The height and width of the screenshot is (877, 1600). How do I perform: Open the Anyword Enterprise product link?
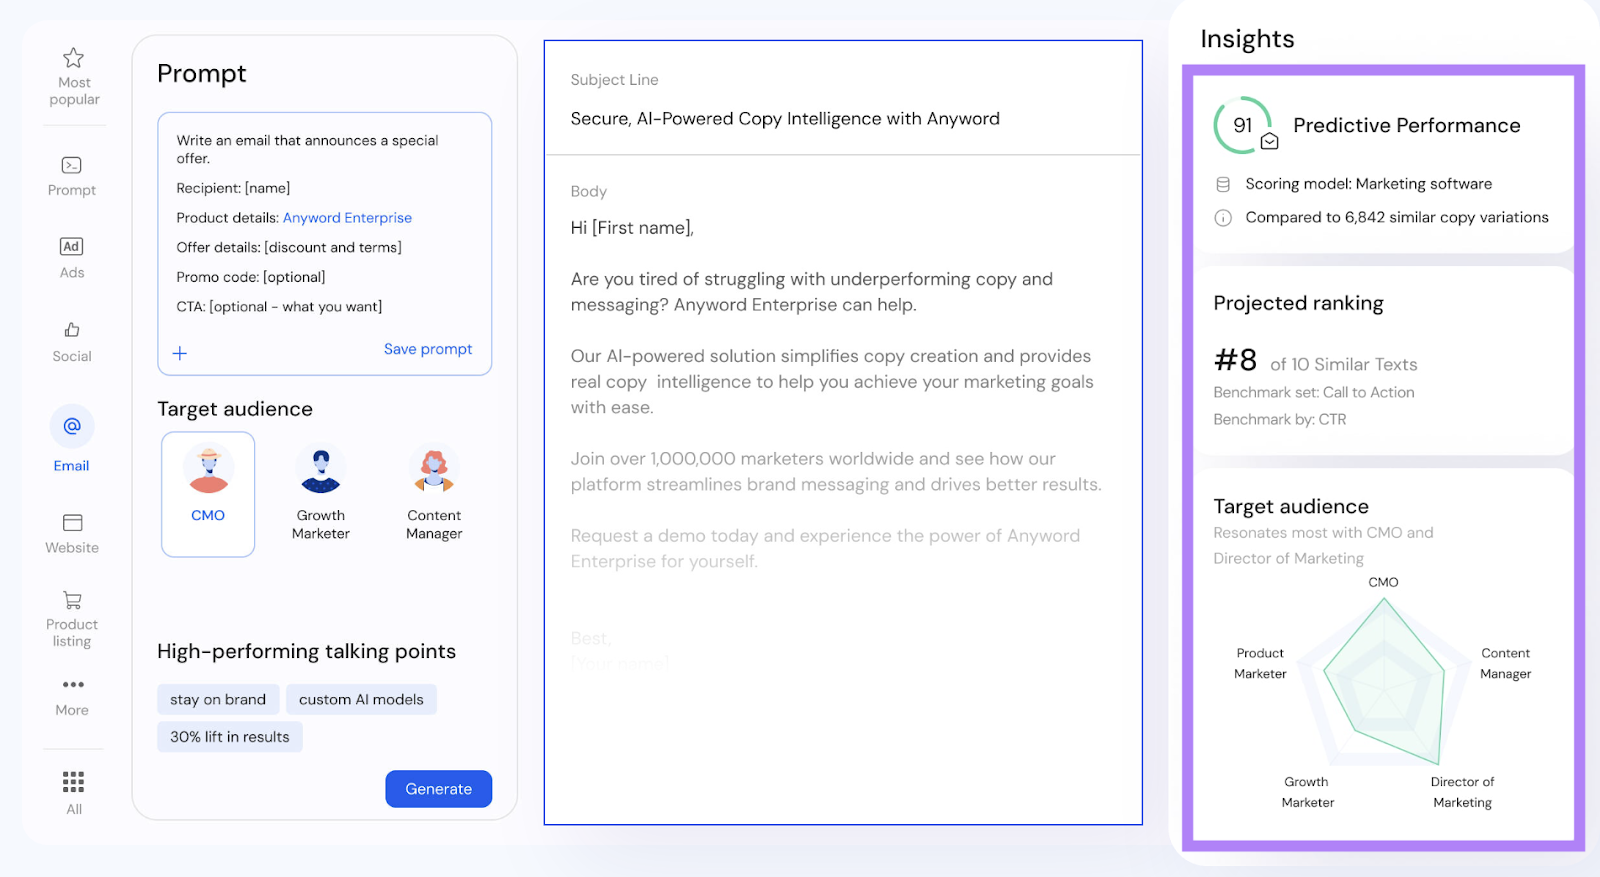[x=347, y=218]
